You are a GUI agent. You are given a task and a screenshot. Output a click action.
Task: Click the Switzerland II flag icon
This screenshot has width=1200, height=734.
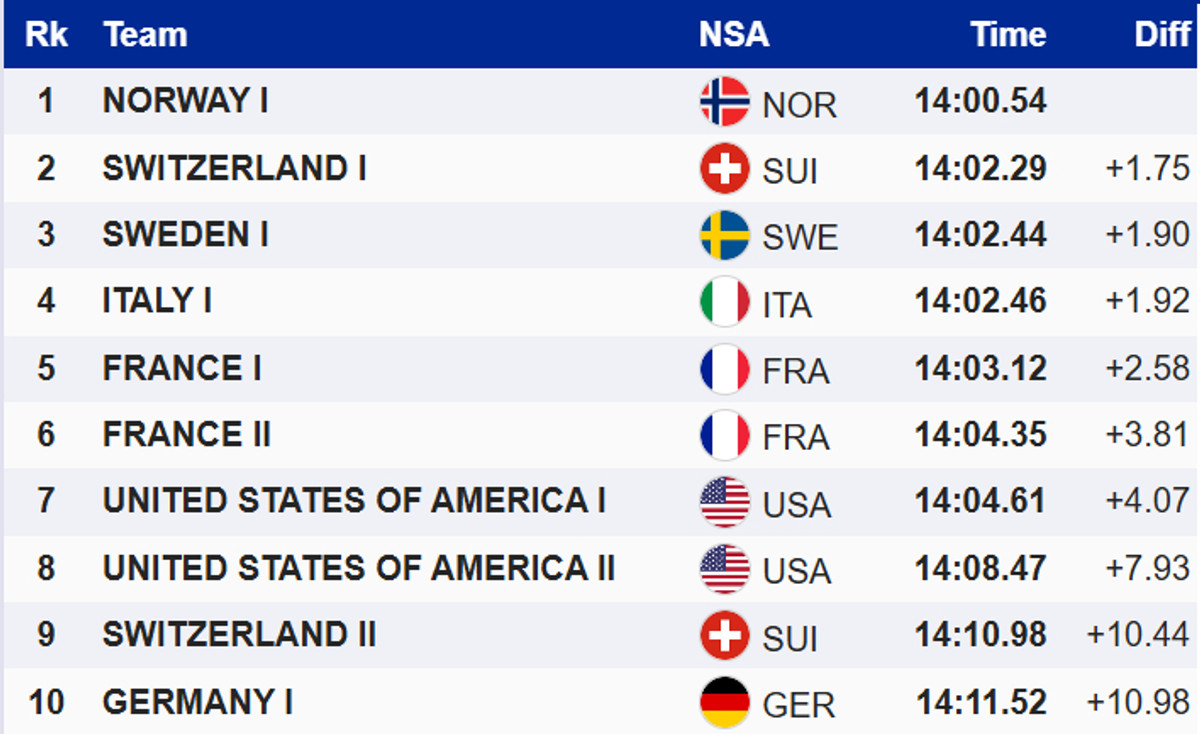pos(724,635)
